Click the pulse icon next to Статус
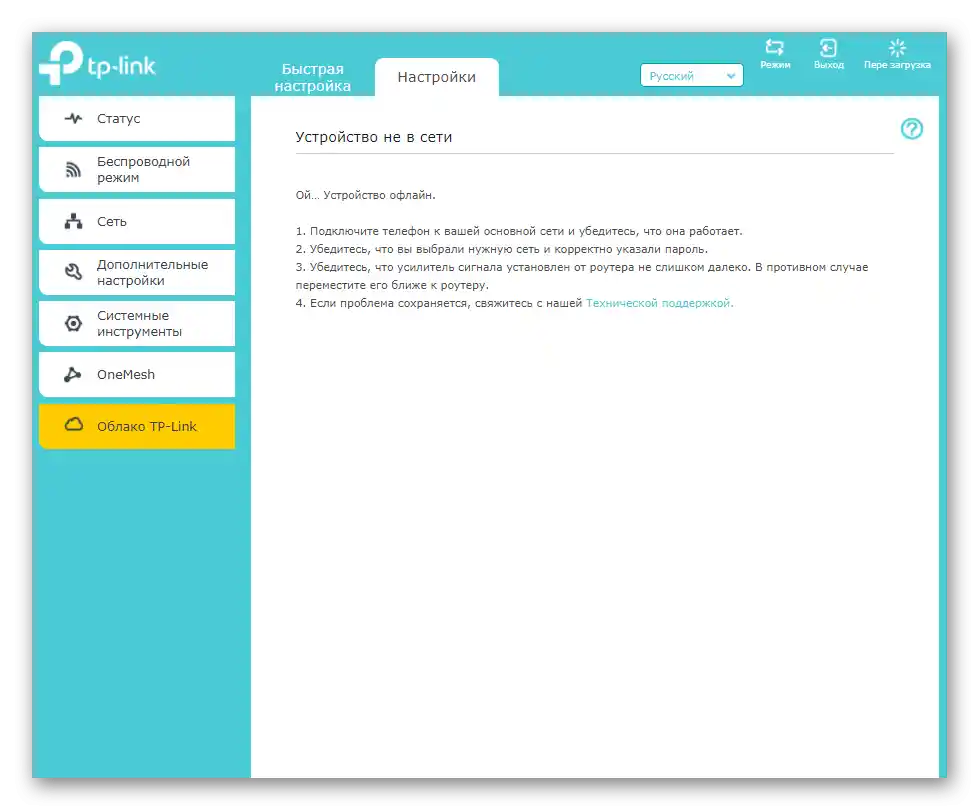This screenshot has width=979, height=810. tap(74, 118)
